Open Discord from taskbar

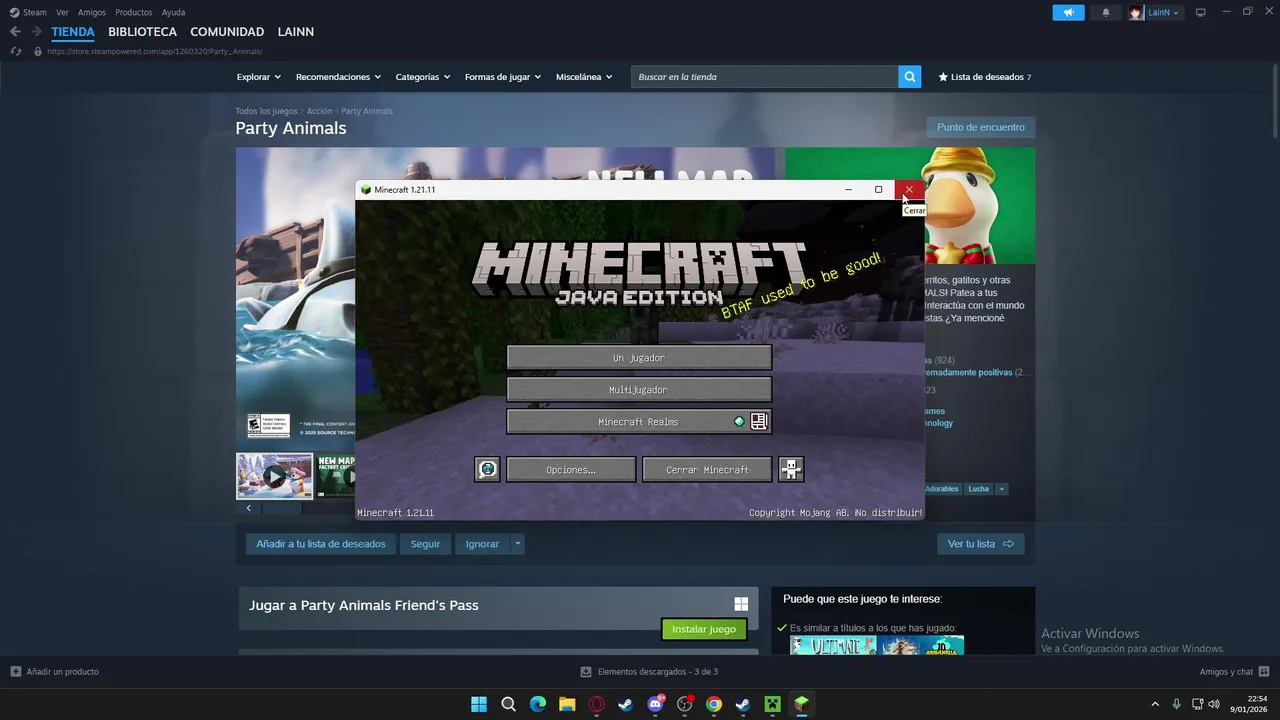[655, 704]
